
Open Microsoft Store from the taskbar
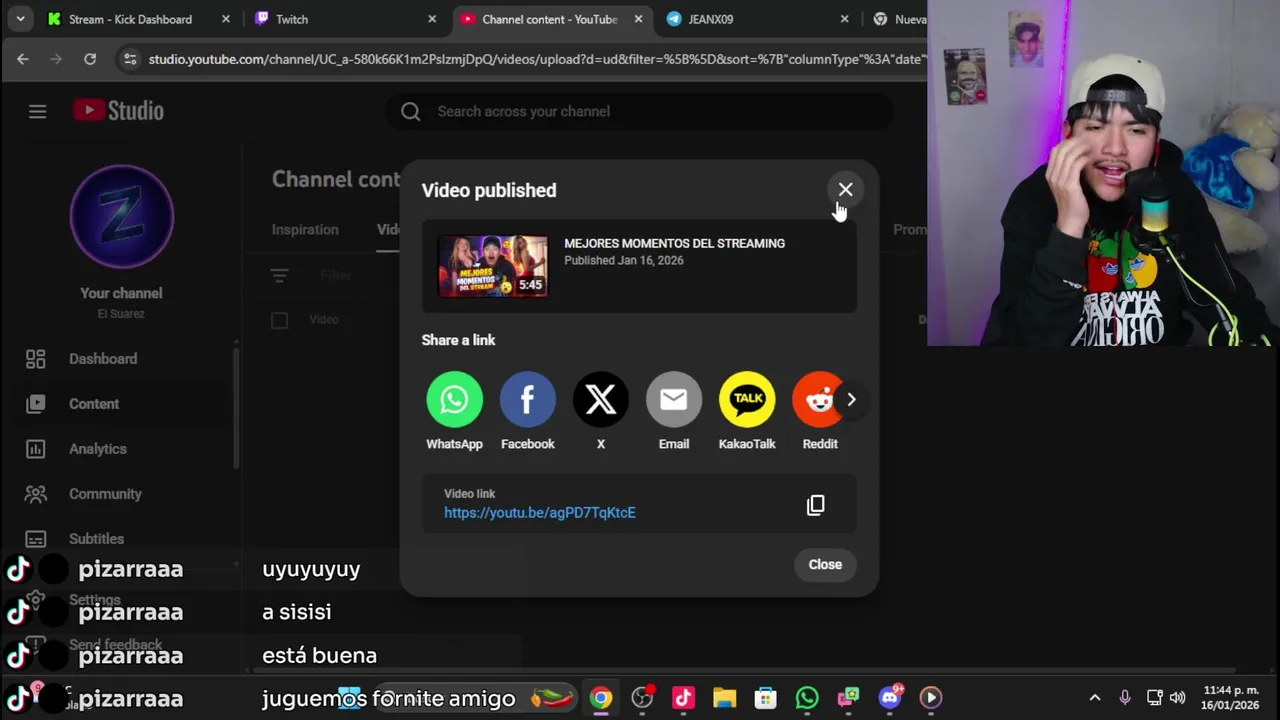(x=766, y=698)
